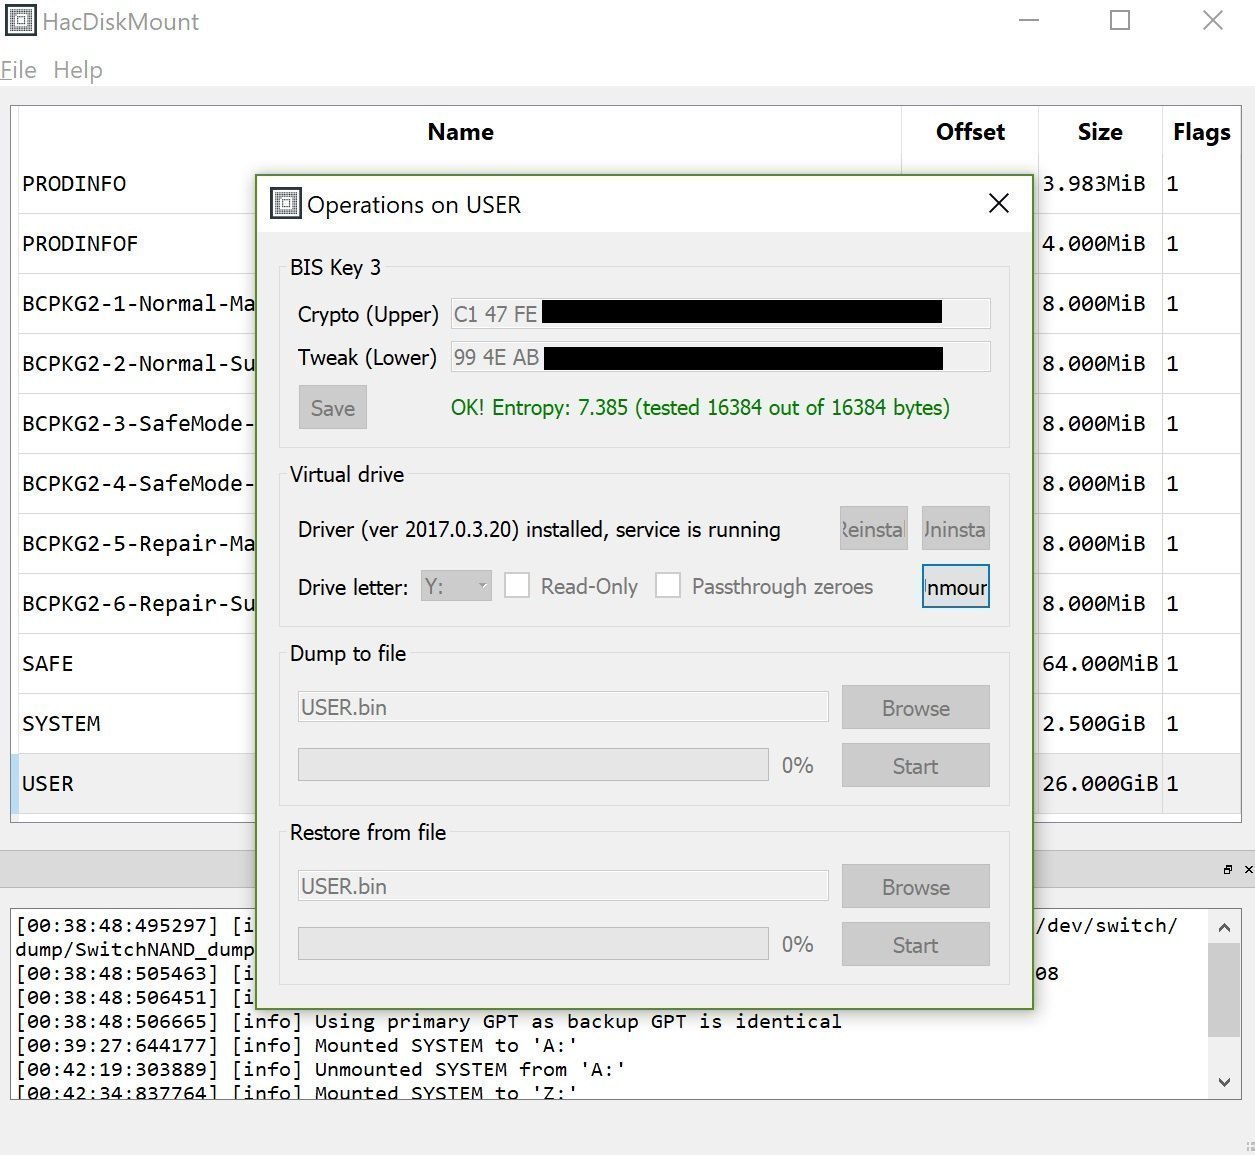Screen dimensions: 1255x1155
Task: Toggle the Read-Only checkbox
Action: coord(517,586)
